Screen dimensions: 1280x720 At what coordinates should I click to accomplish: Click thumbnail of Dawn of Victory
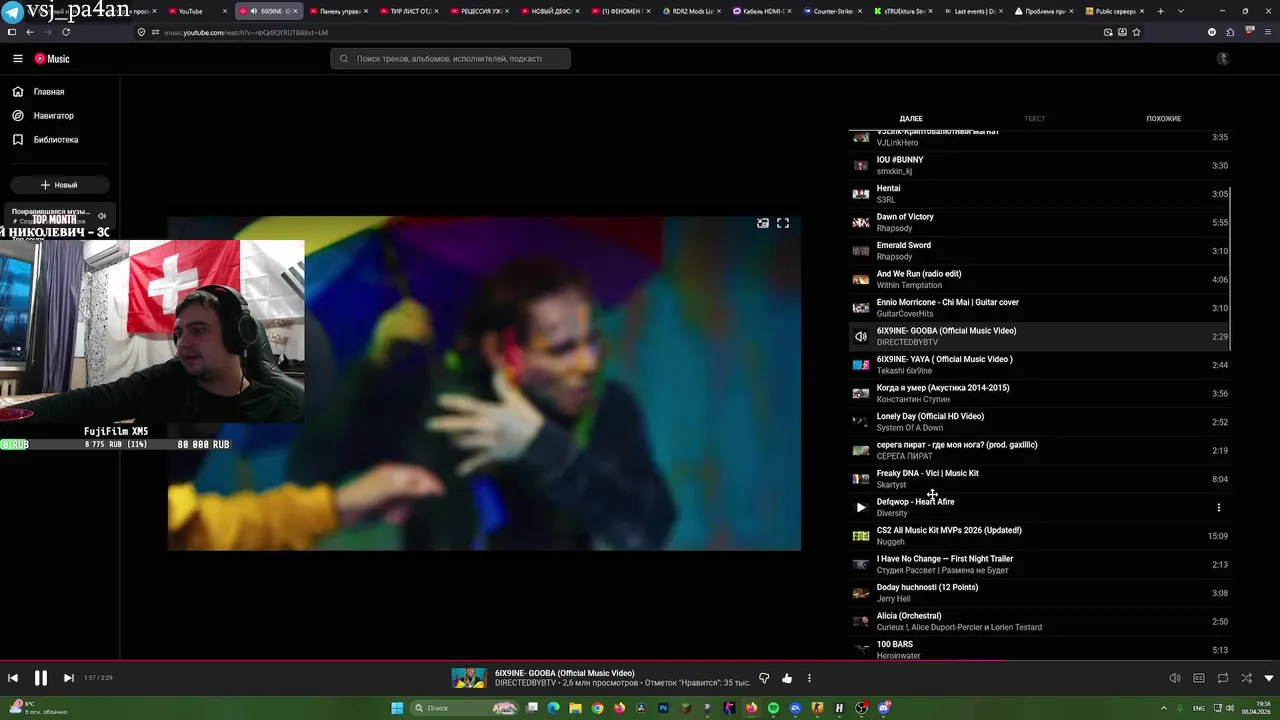click(861, 223)
